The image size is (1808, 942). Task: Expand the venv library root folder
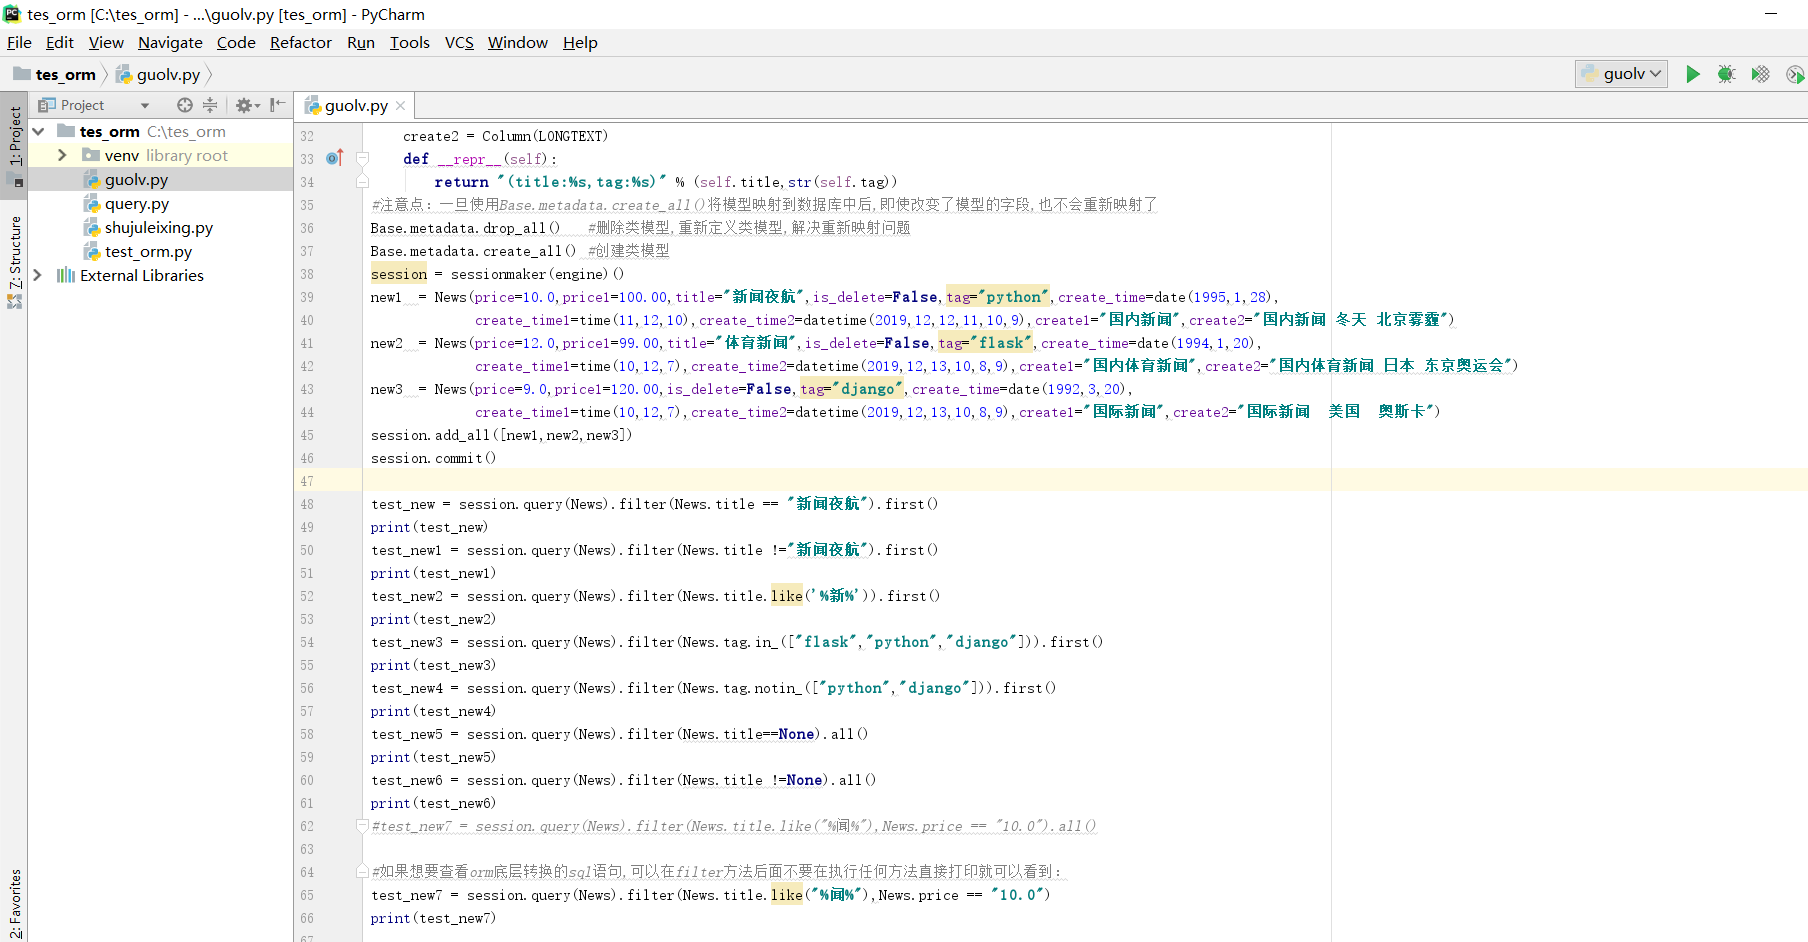[62, 155]
